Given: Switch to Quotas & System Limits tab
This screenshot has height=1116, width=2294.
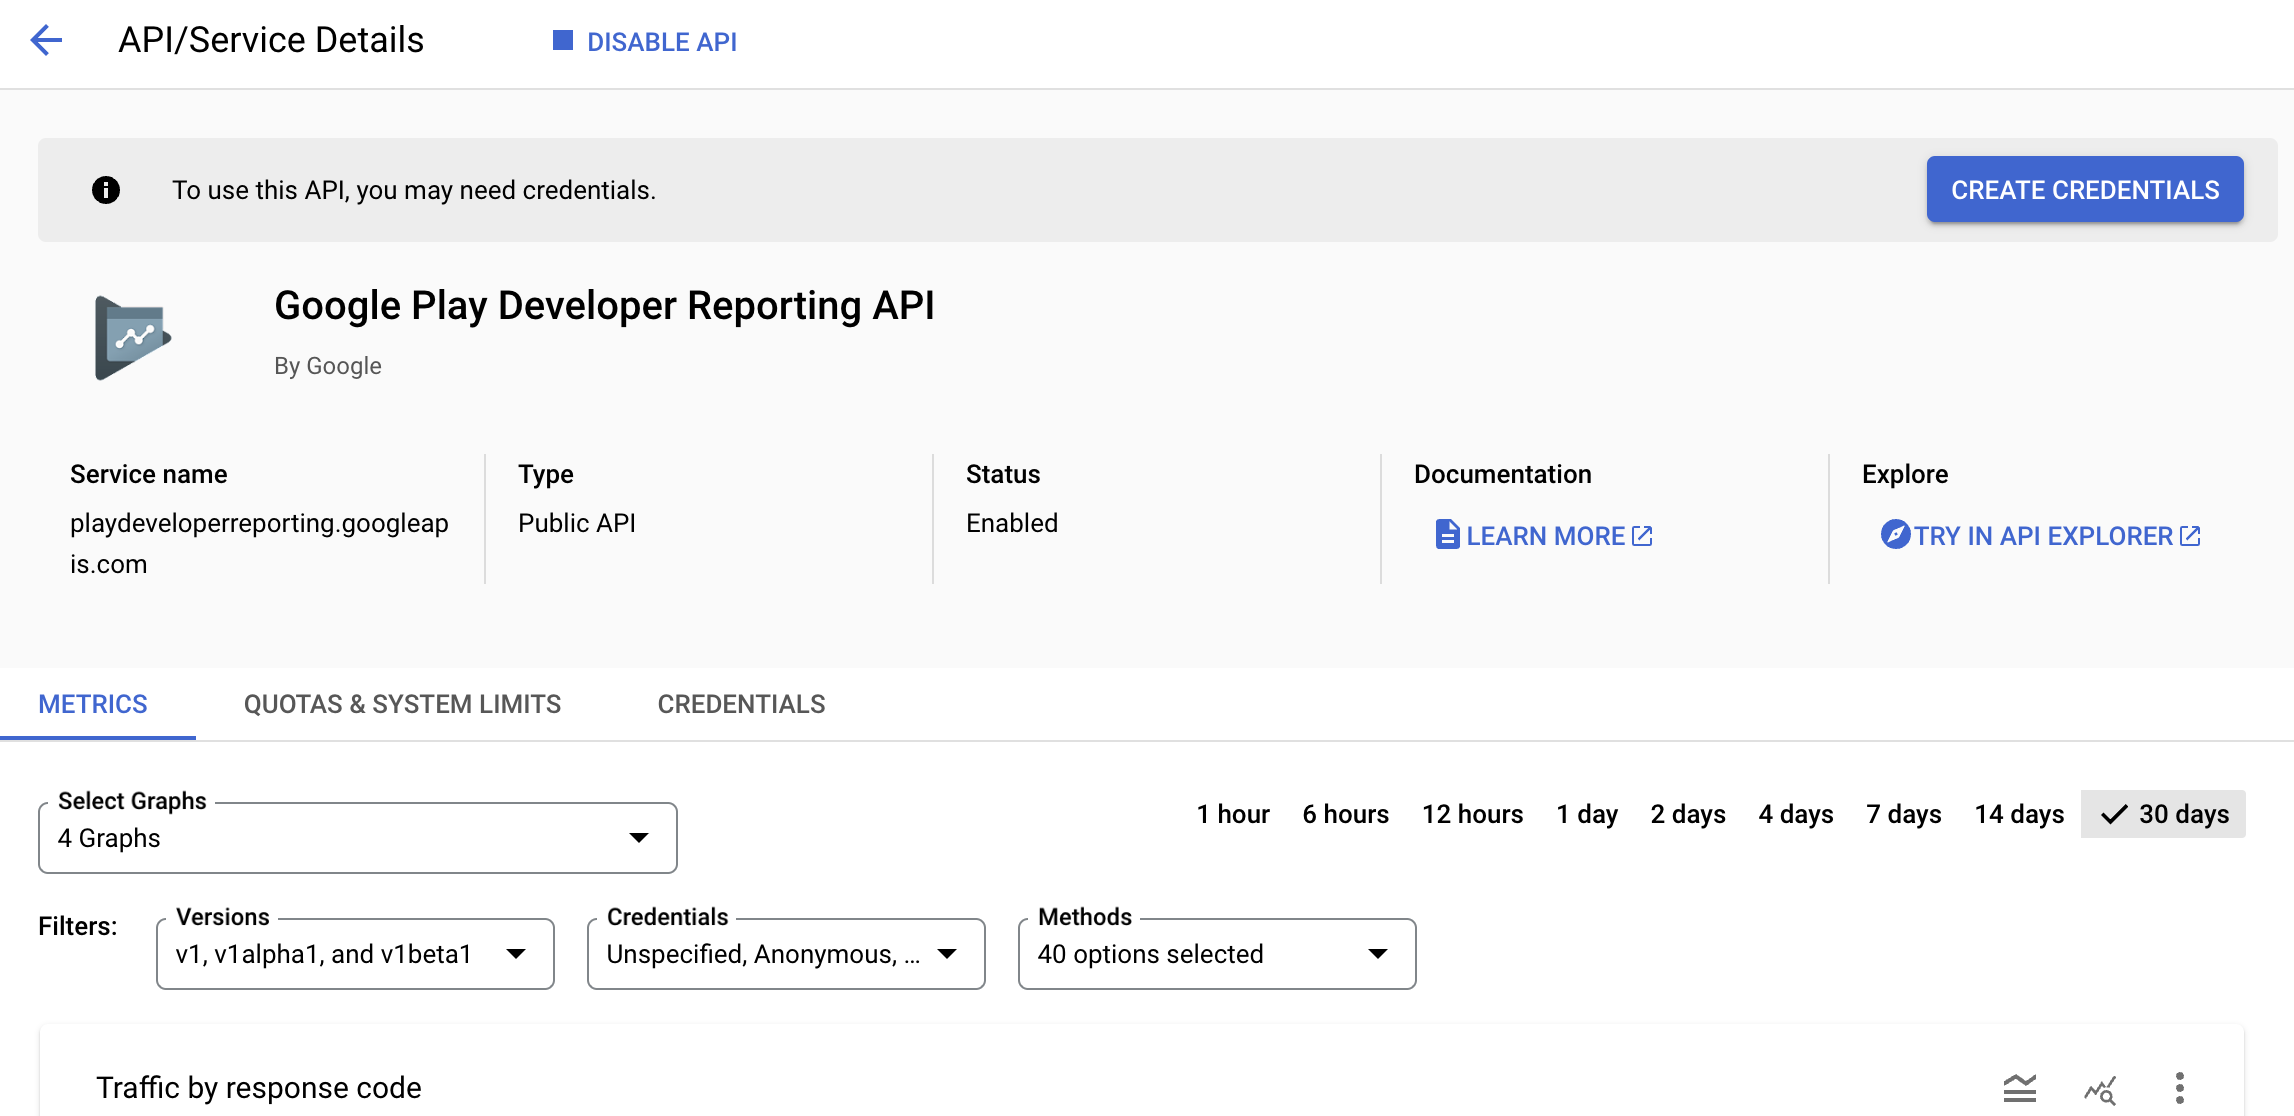Looking at the screenshot, I should (x=402, y=704).
